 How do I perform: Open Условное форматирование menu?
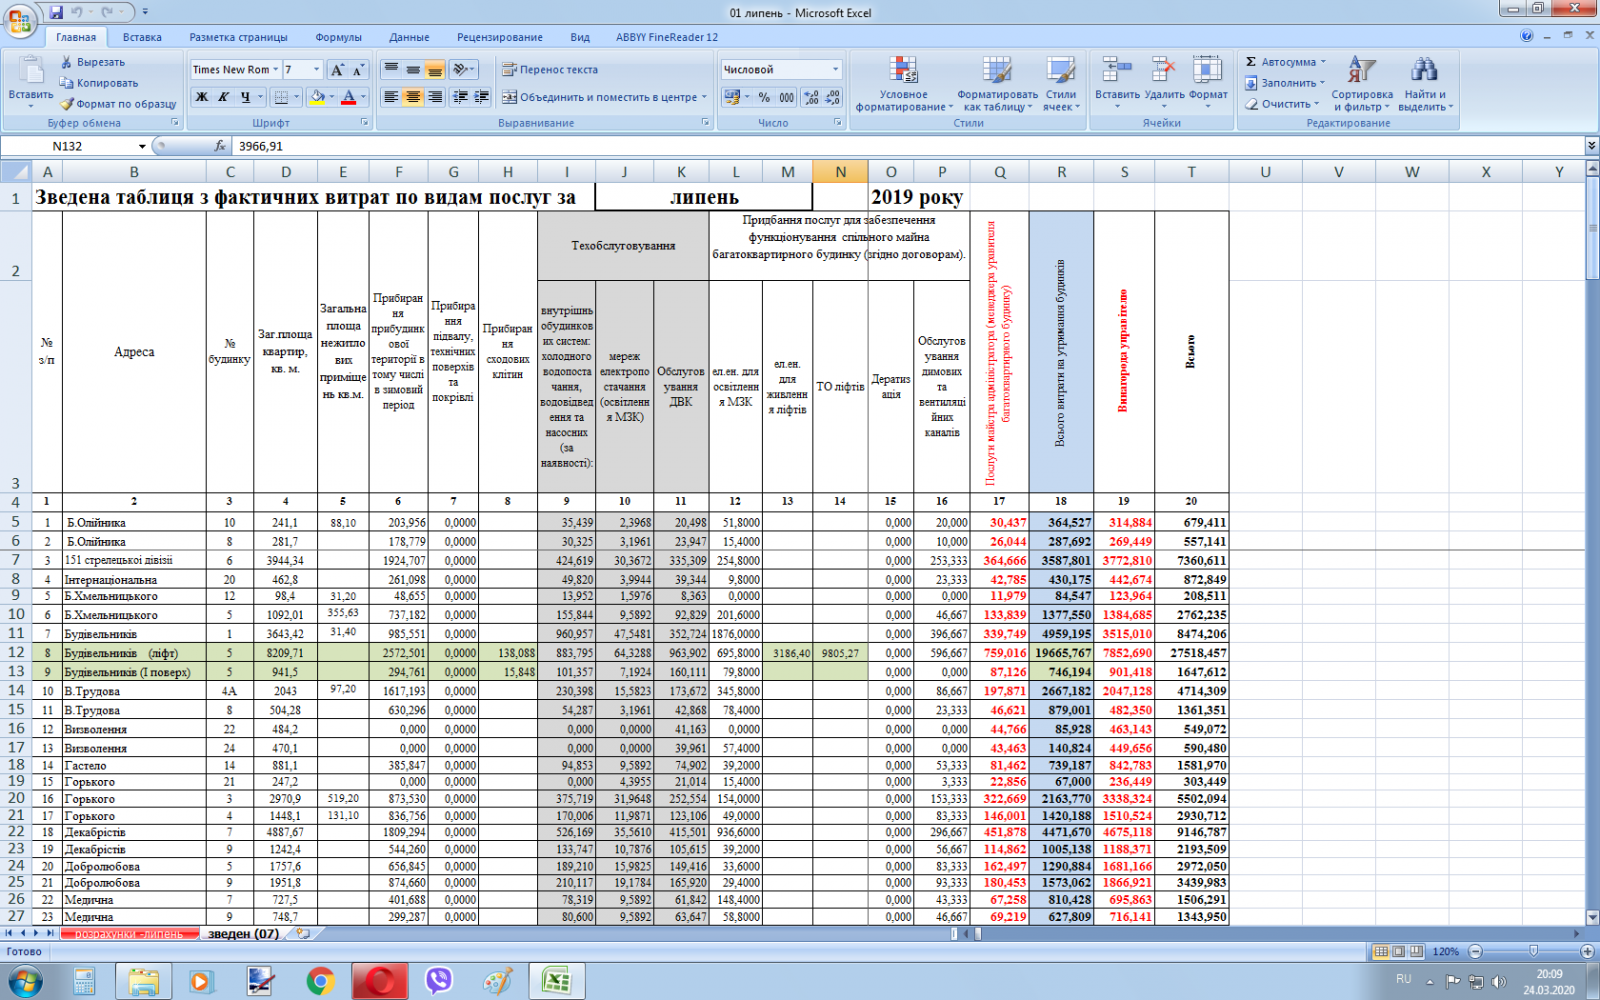click(x=903, y=84)
